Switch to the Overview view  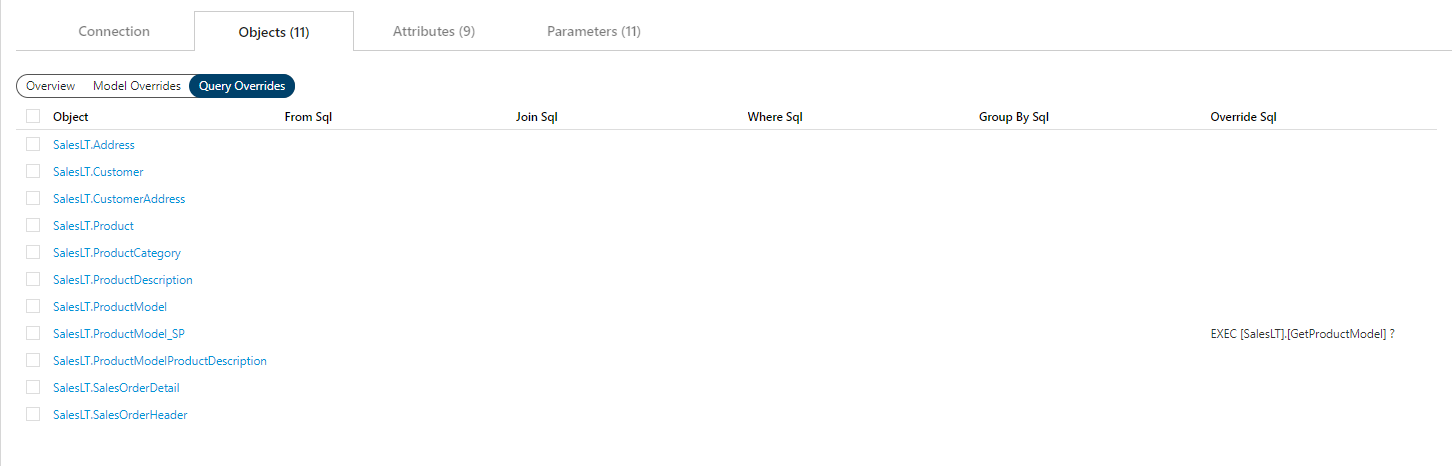coord(50,86)
